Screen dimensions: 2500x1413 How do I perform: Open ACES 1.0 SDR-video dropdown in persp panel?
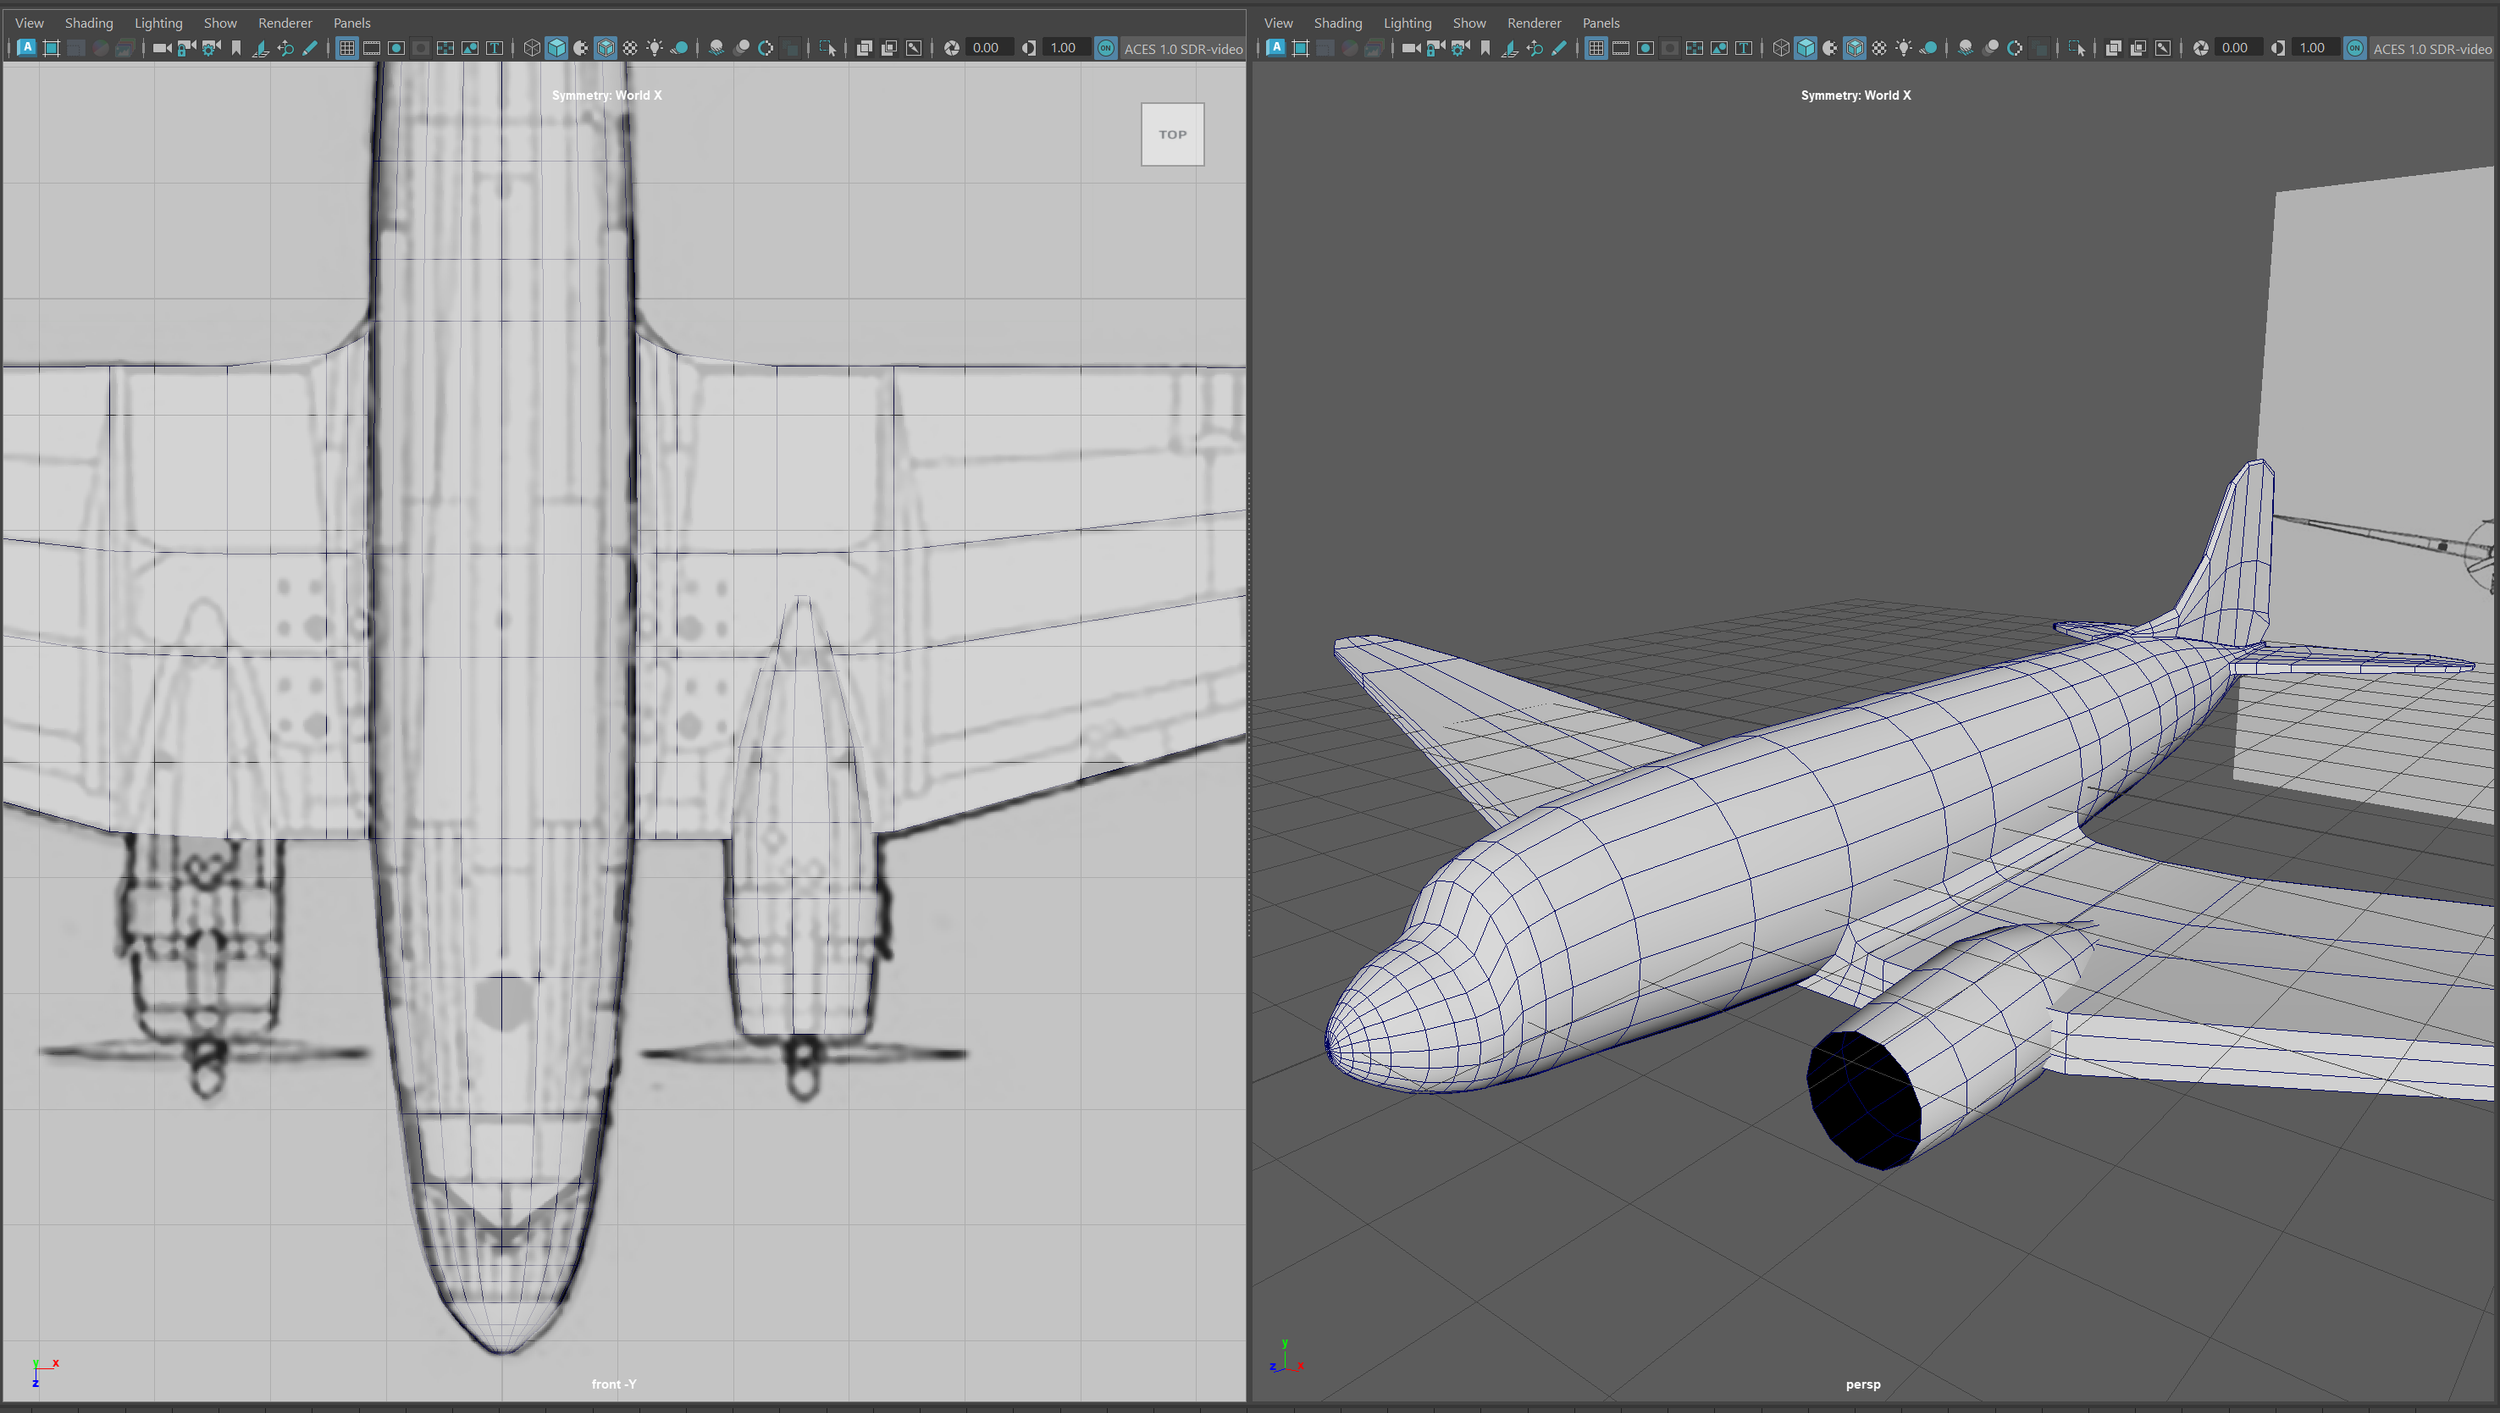2432,48
